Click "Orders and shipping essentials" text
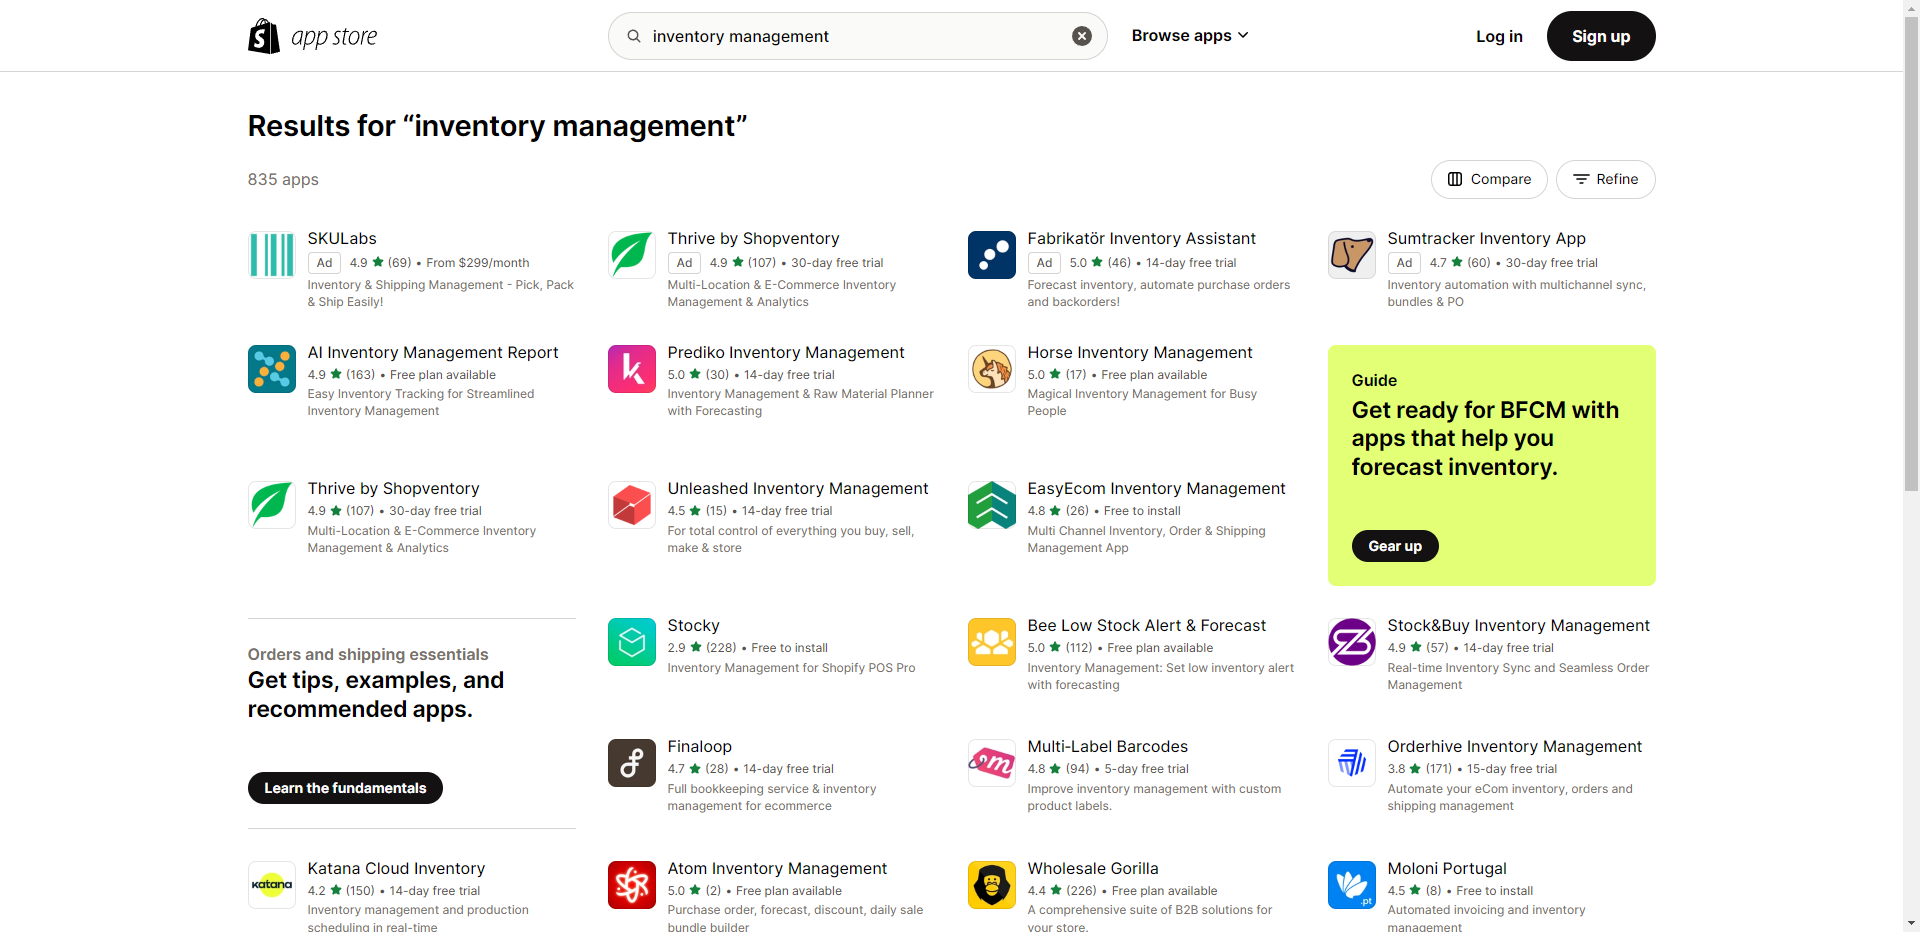This screenshot has height=932, width=1920. 368,654
